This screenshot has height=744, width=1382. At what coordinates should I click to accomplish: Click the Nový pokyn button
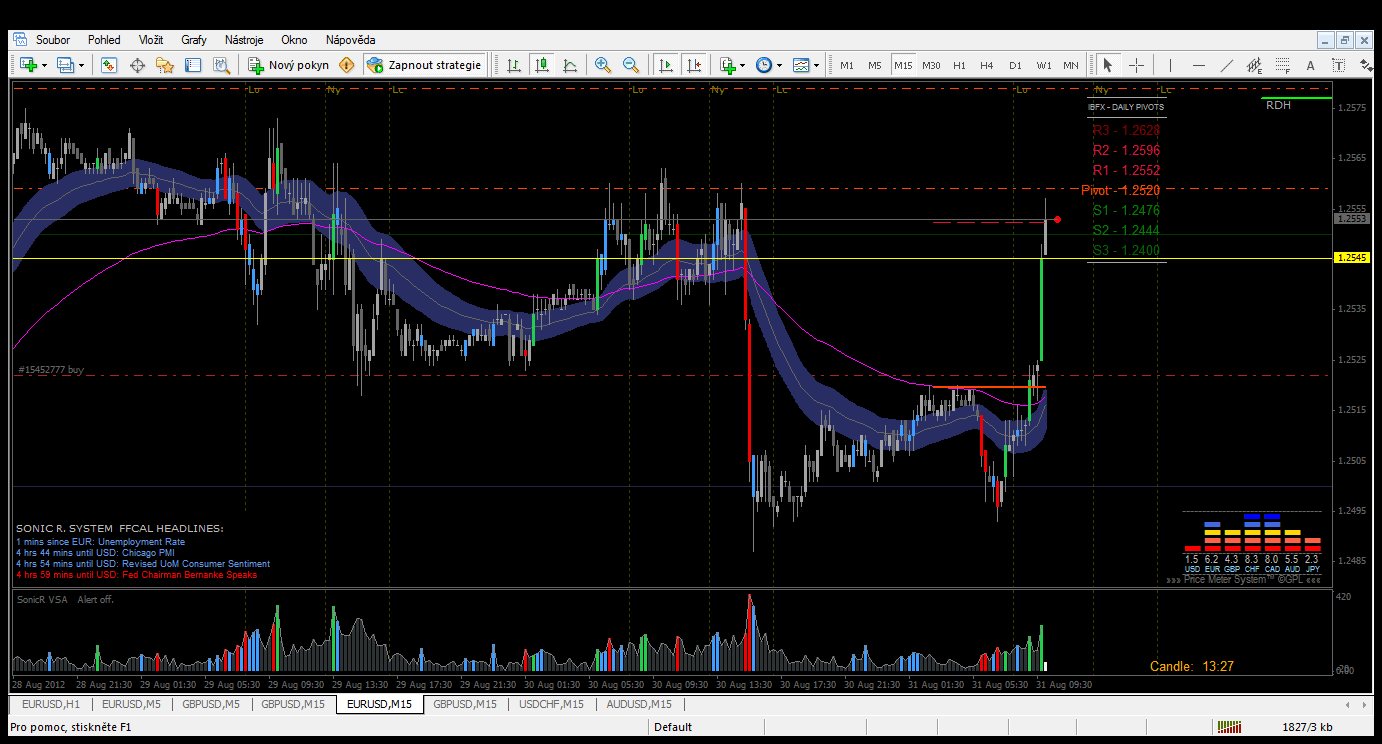click(x=289, y=65)
